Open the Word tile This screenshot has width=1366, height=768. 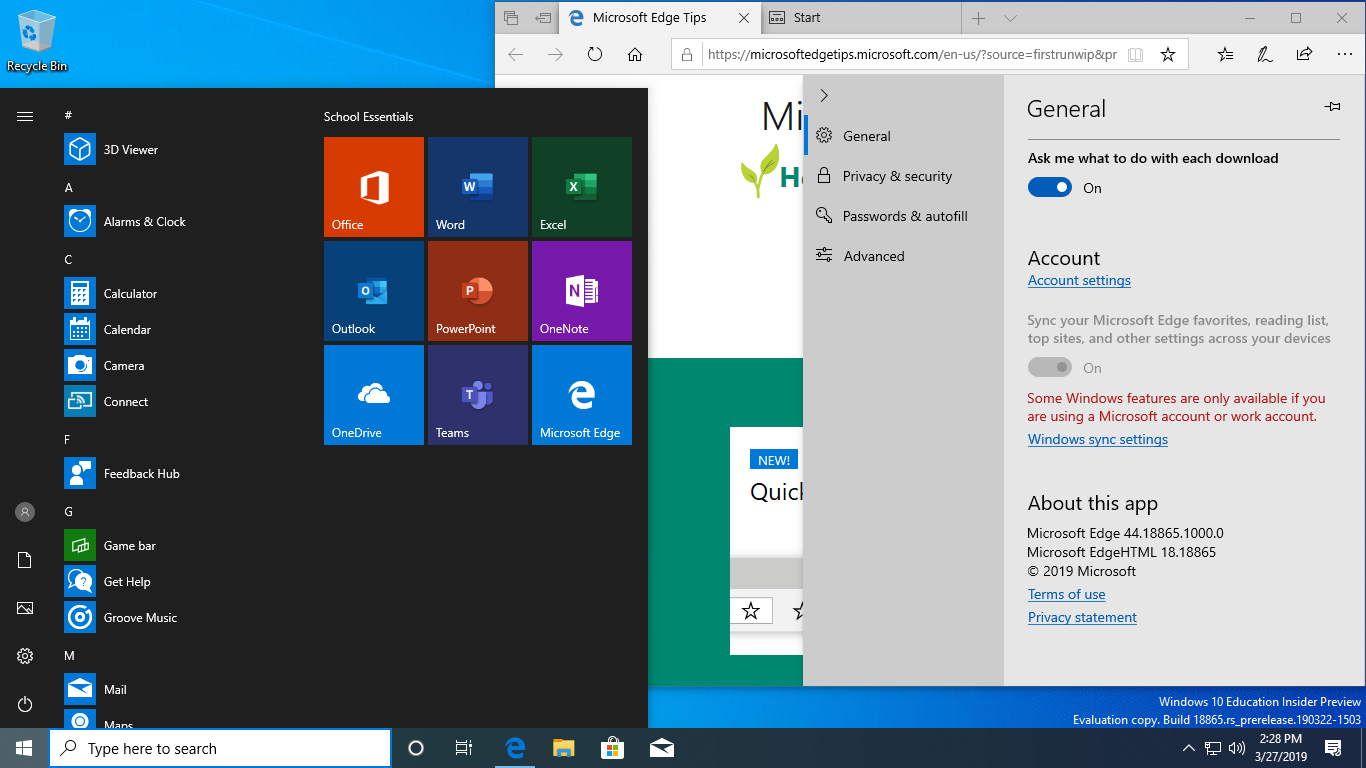478,187
